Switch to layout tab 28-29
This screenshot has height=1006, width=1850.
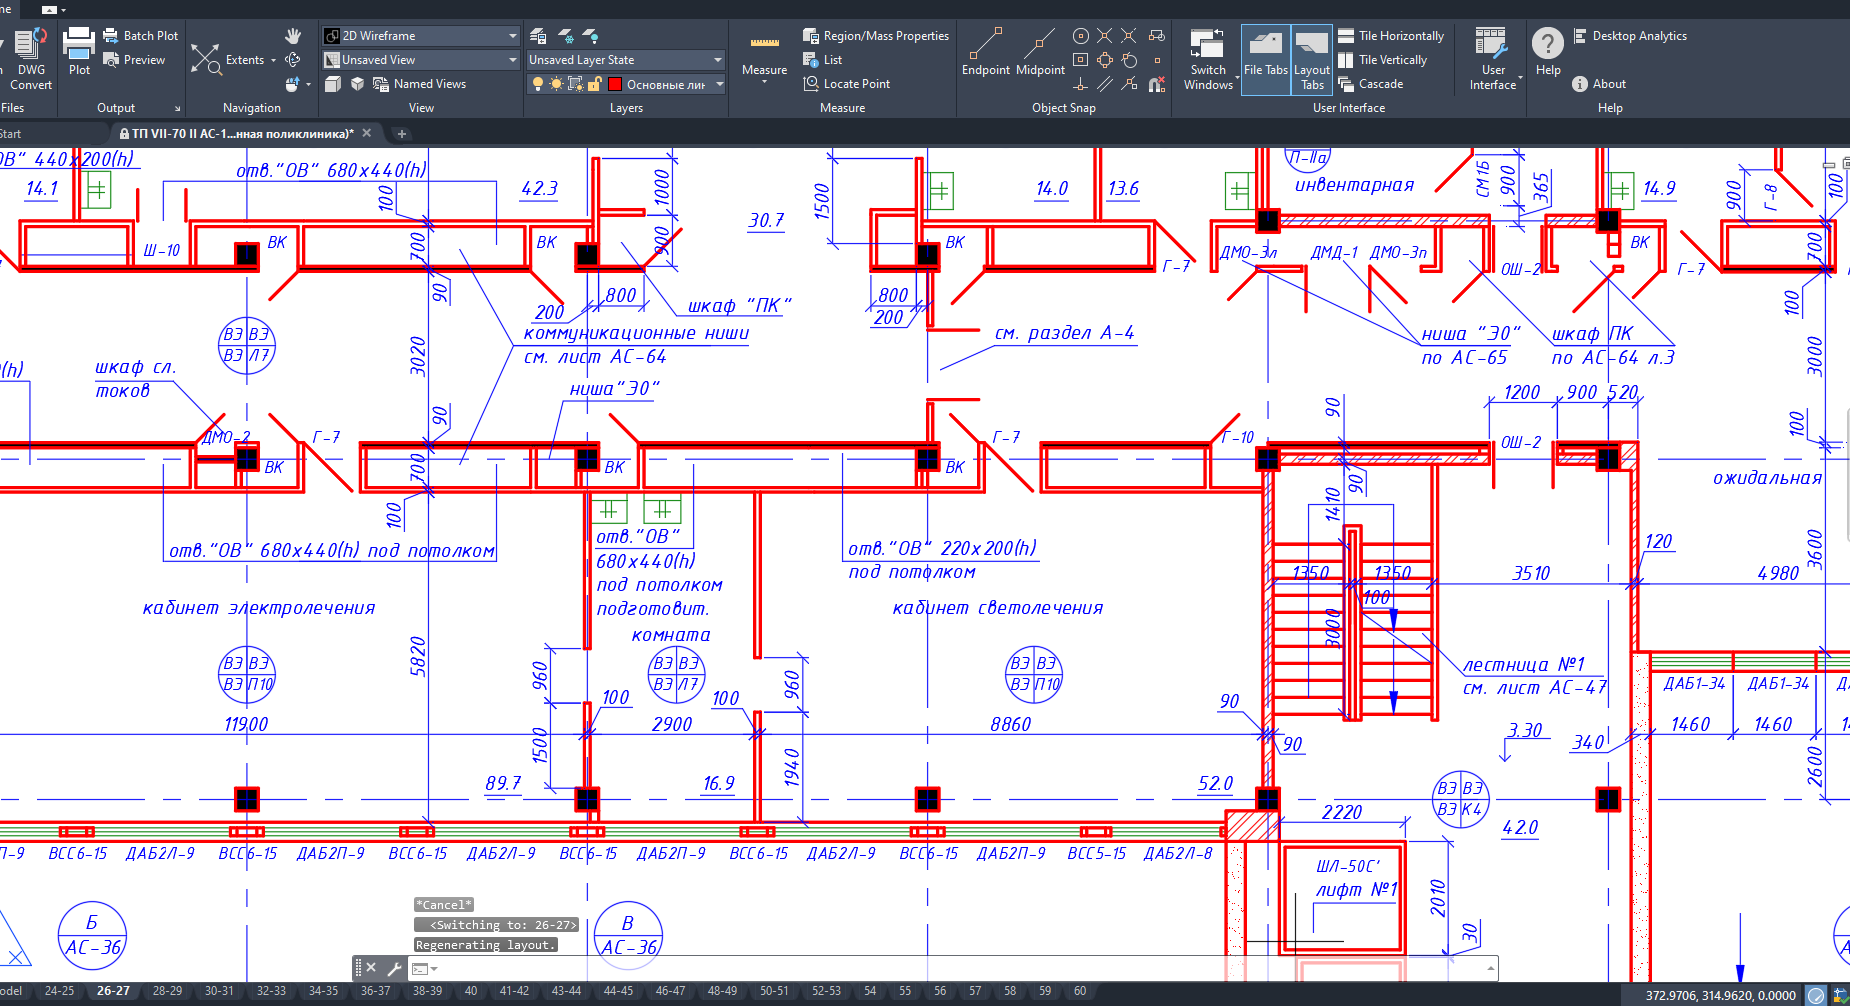[167, 991]
